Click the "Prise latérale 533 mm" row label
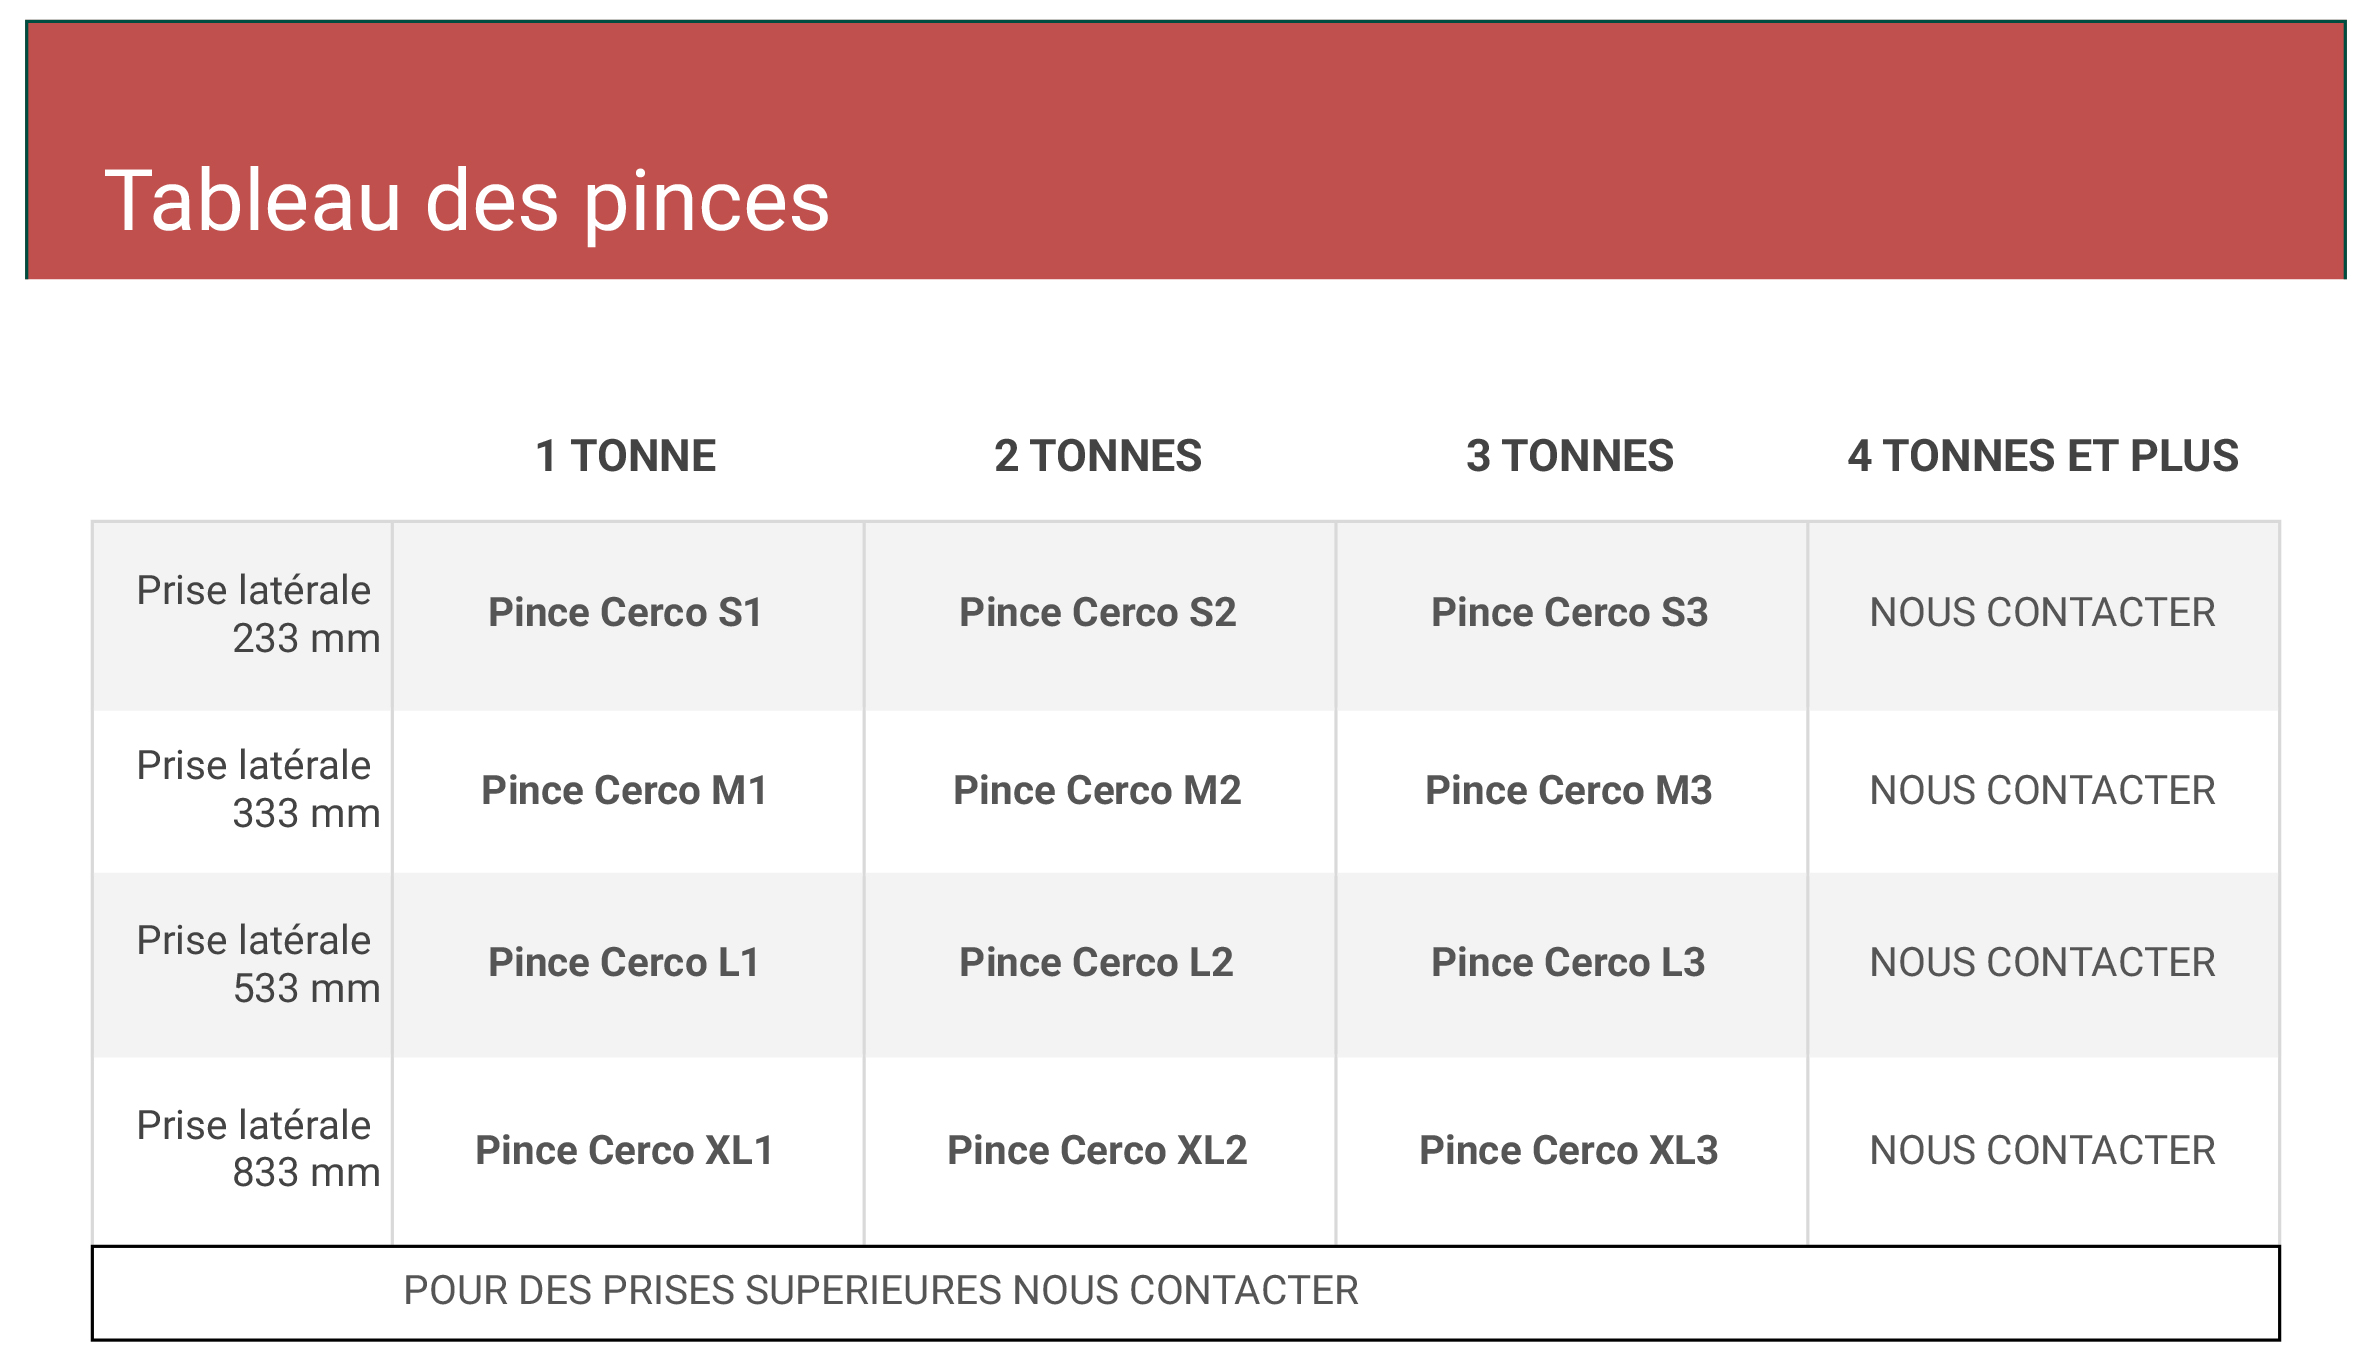Screen dimensions: 2364x1365 tap(257, 964)
